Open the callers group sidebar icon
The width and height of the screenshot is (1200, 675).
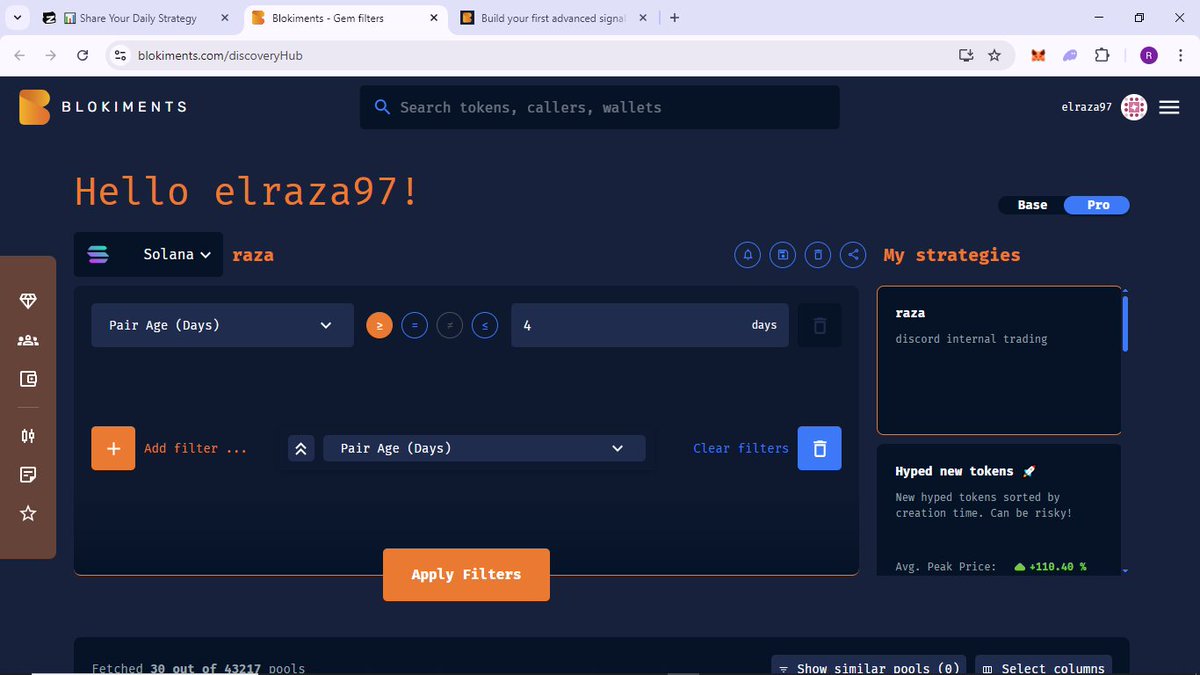28,341
